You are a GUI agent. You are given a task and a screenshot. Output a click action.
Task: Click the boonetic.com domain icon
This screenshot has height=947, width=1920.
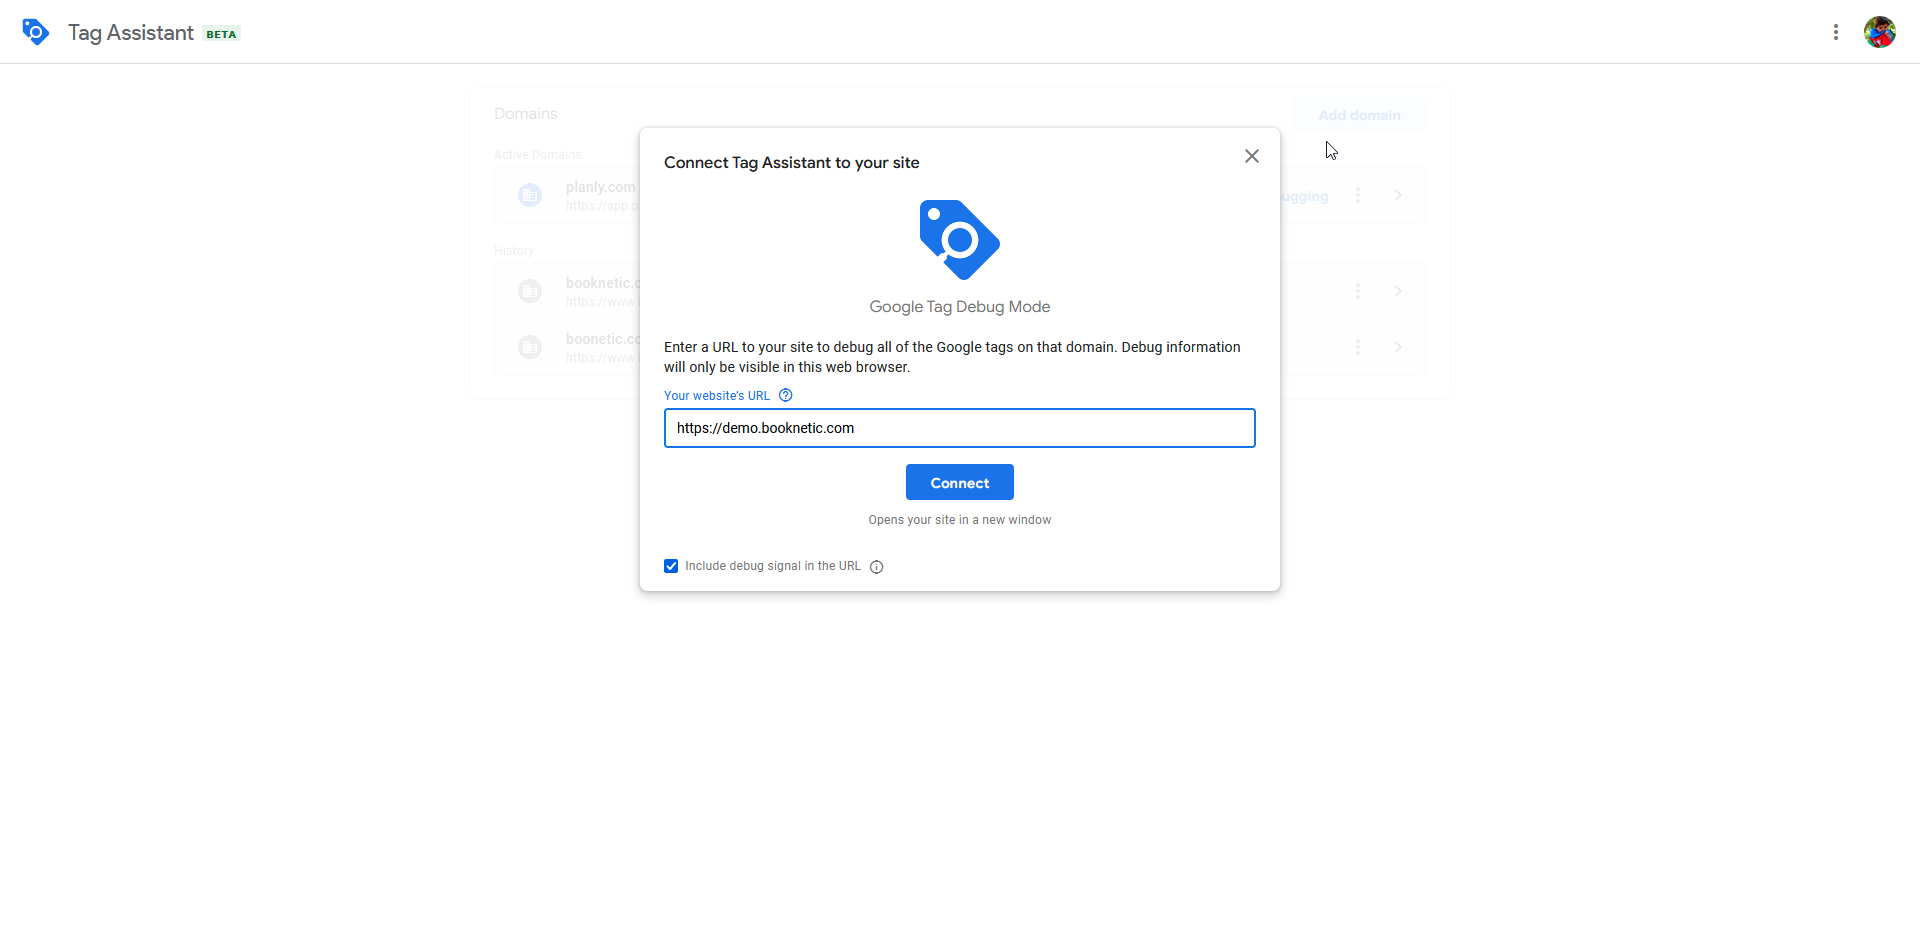tap(530, 347)
